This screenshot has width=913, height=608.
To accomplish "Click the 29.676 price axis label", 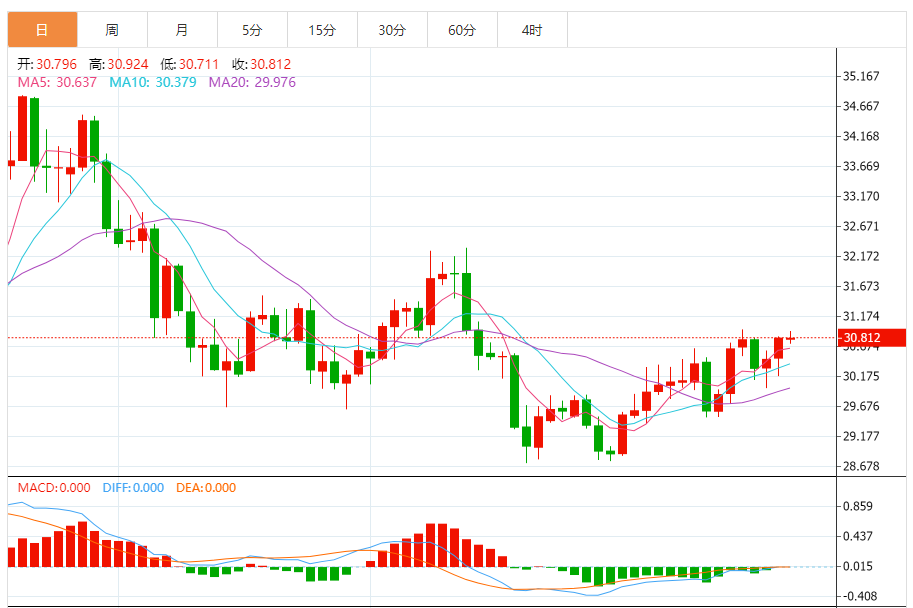I will pyautogui.click(x=861, y=406).
